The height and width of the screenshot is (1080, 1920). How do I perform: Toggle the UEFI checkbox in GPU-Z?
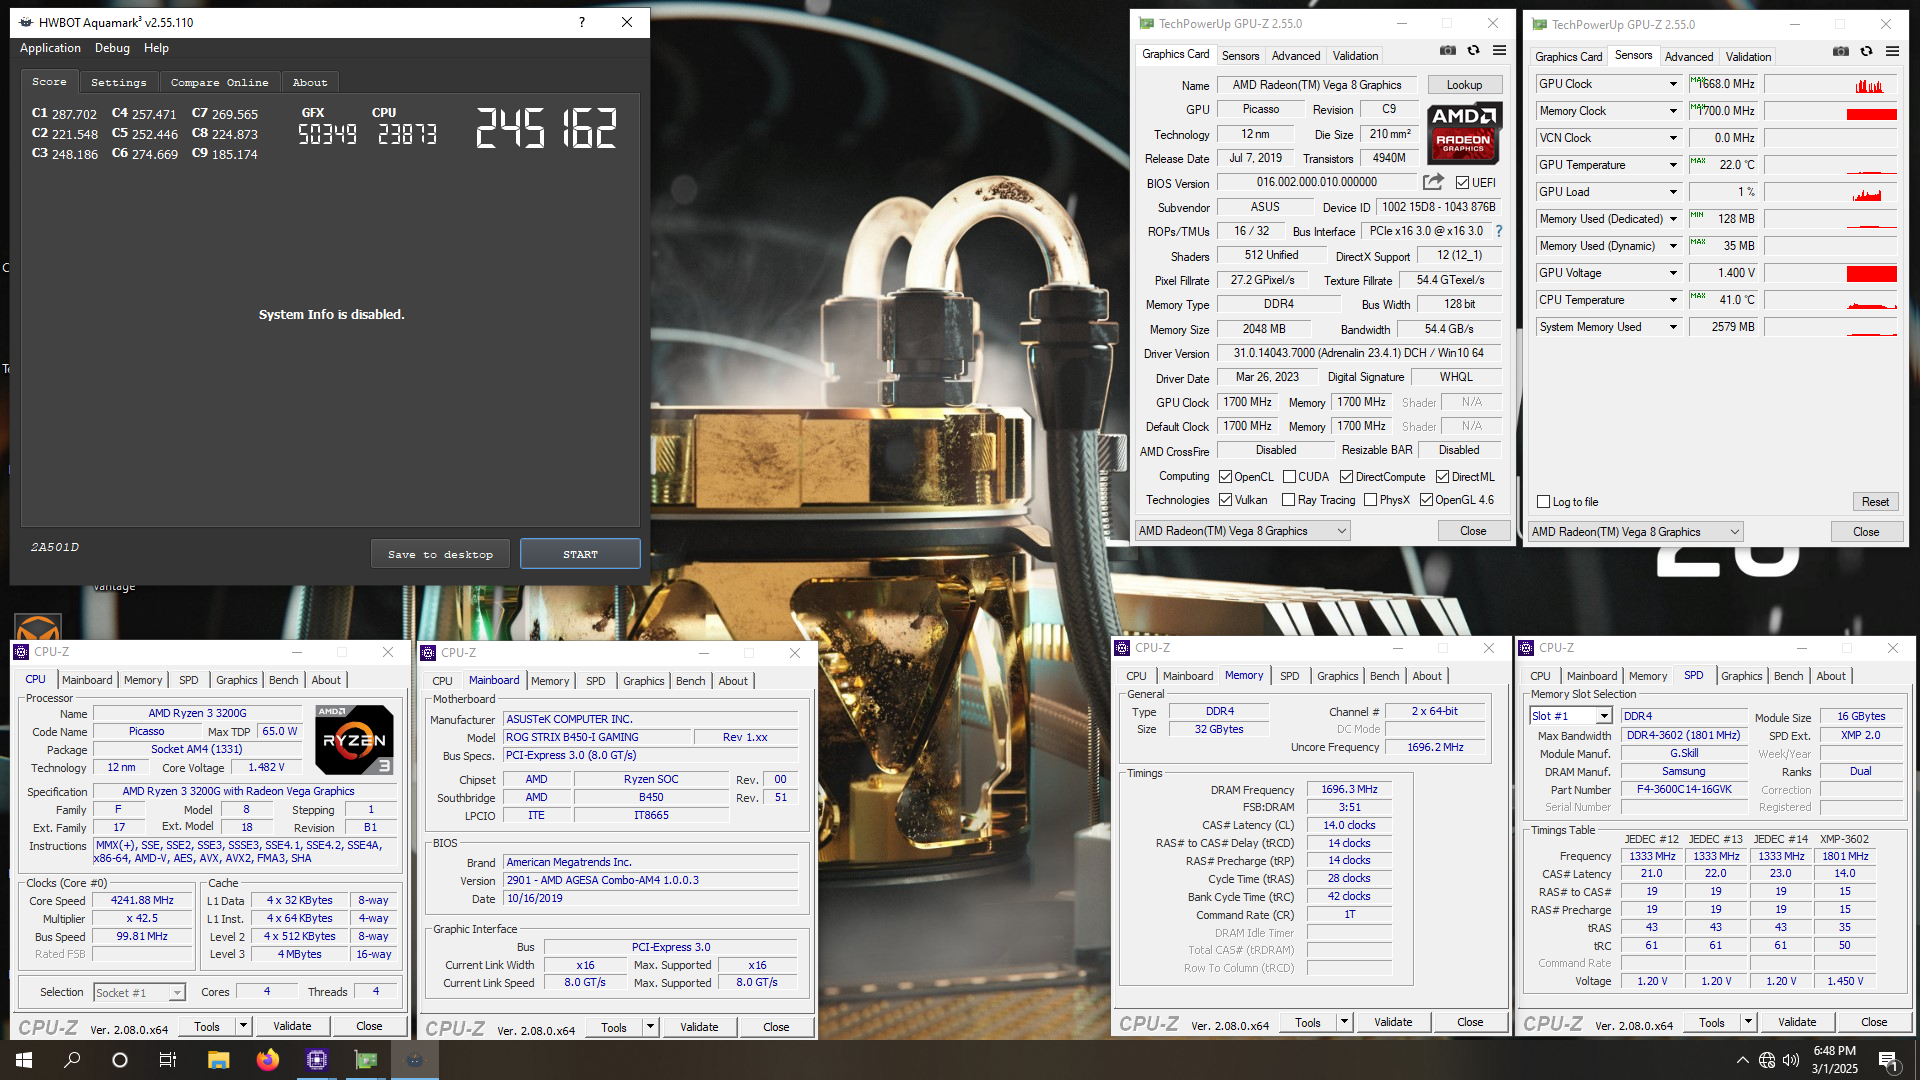tap(1462, 183)
